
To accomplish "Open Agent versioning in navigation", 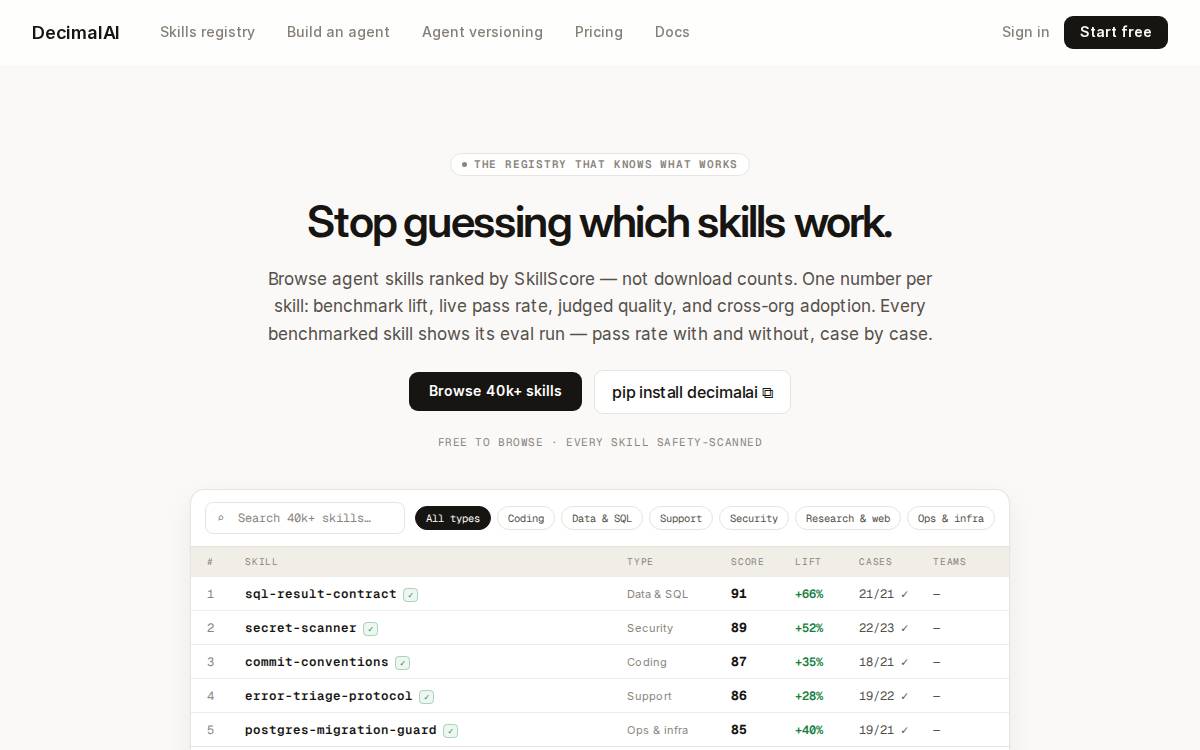I will pyautogui.click(x=482, y=32).
